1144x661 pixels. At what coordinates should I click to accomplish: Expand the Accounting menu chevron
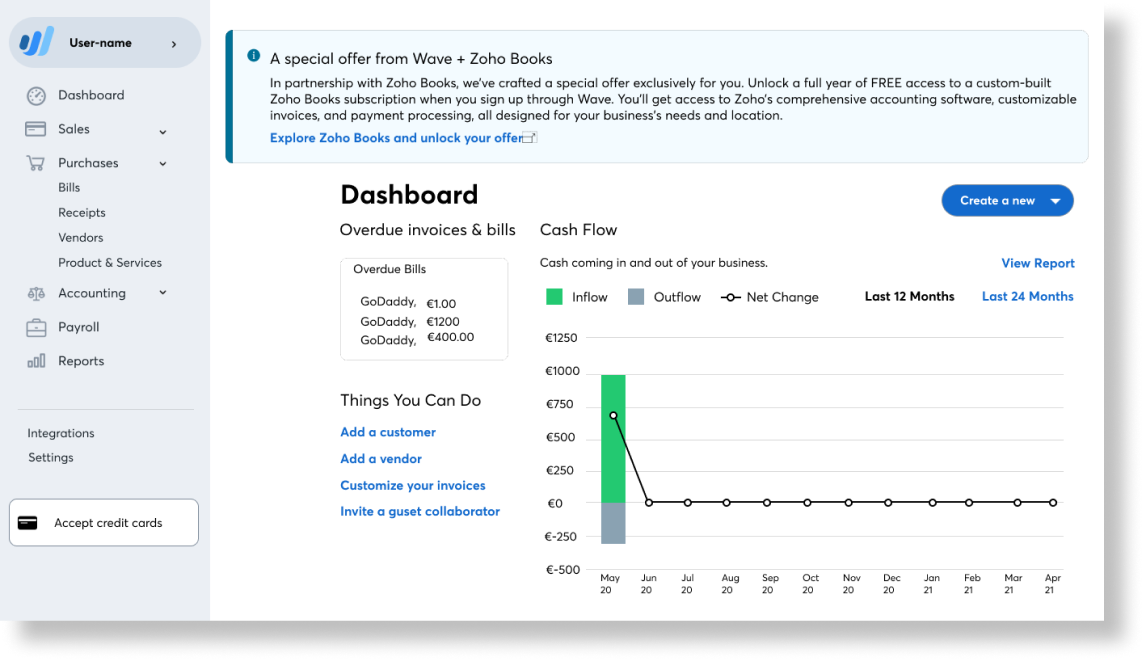pos(163,293)
